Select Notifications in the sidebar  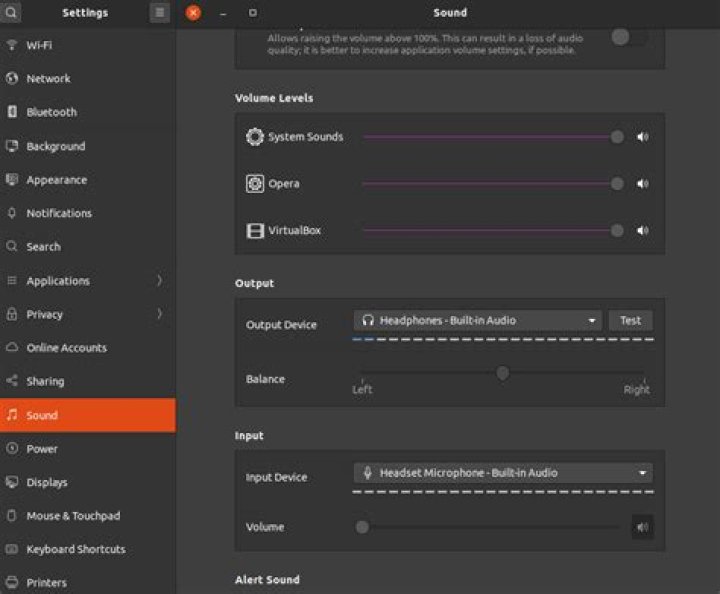point(88,213)
